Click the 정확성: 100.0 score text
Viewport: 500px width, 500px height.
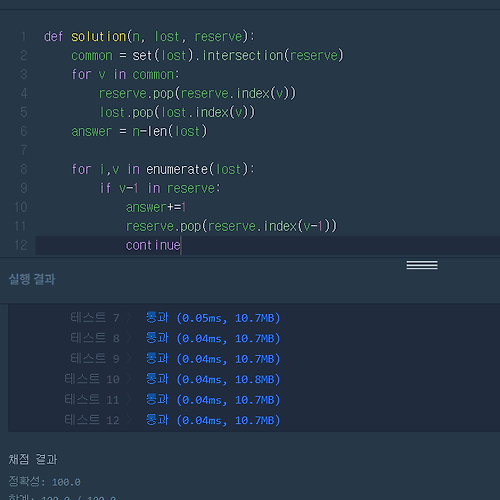tap(45, 482)
